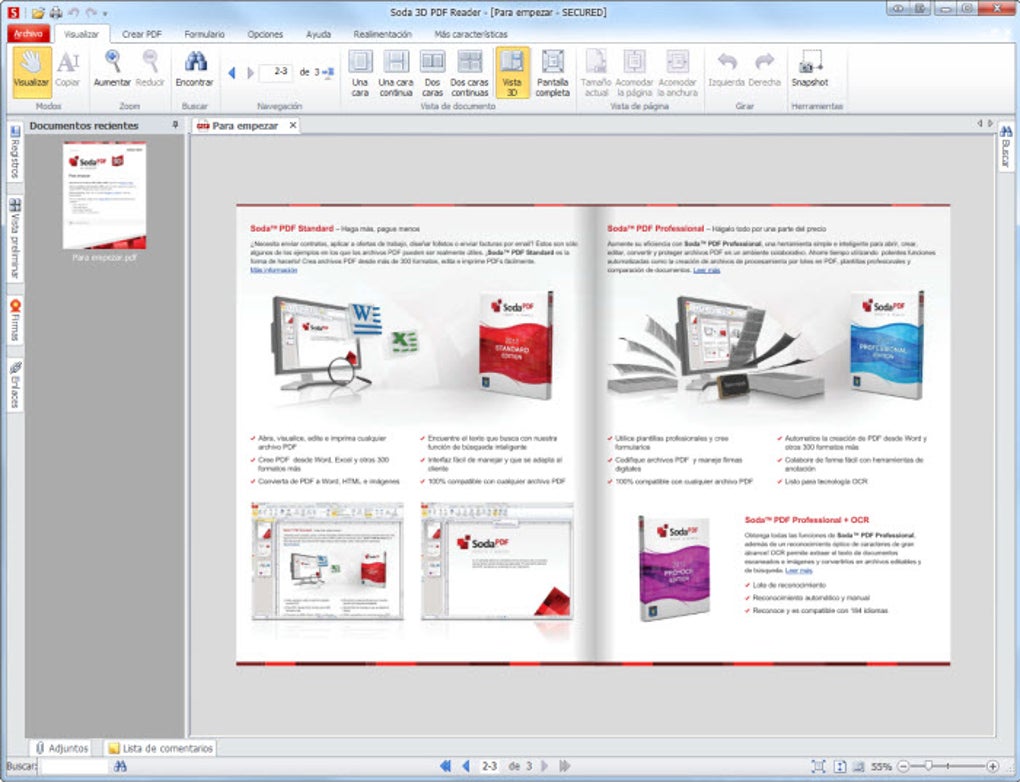Open the Crear PDF tab
The image size is (1020, 782).
pyautogui.click(x=142, y=34)
